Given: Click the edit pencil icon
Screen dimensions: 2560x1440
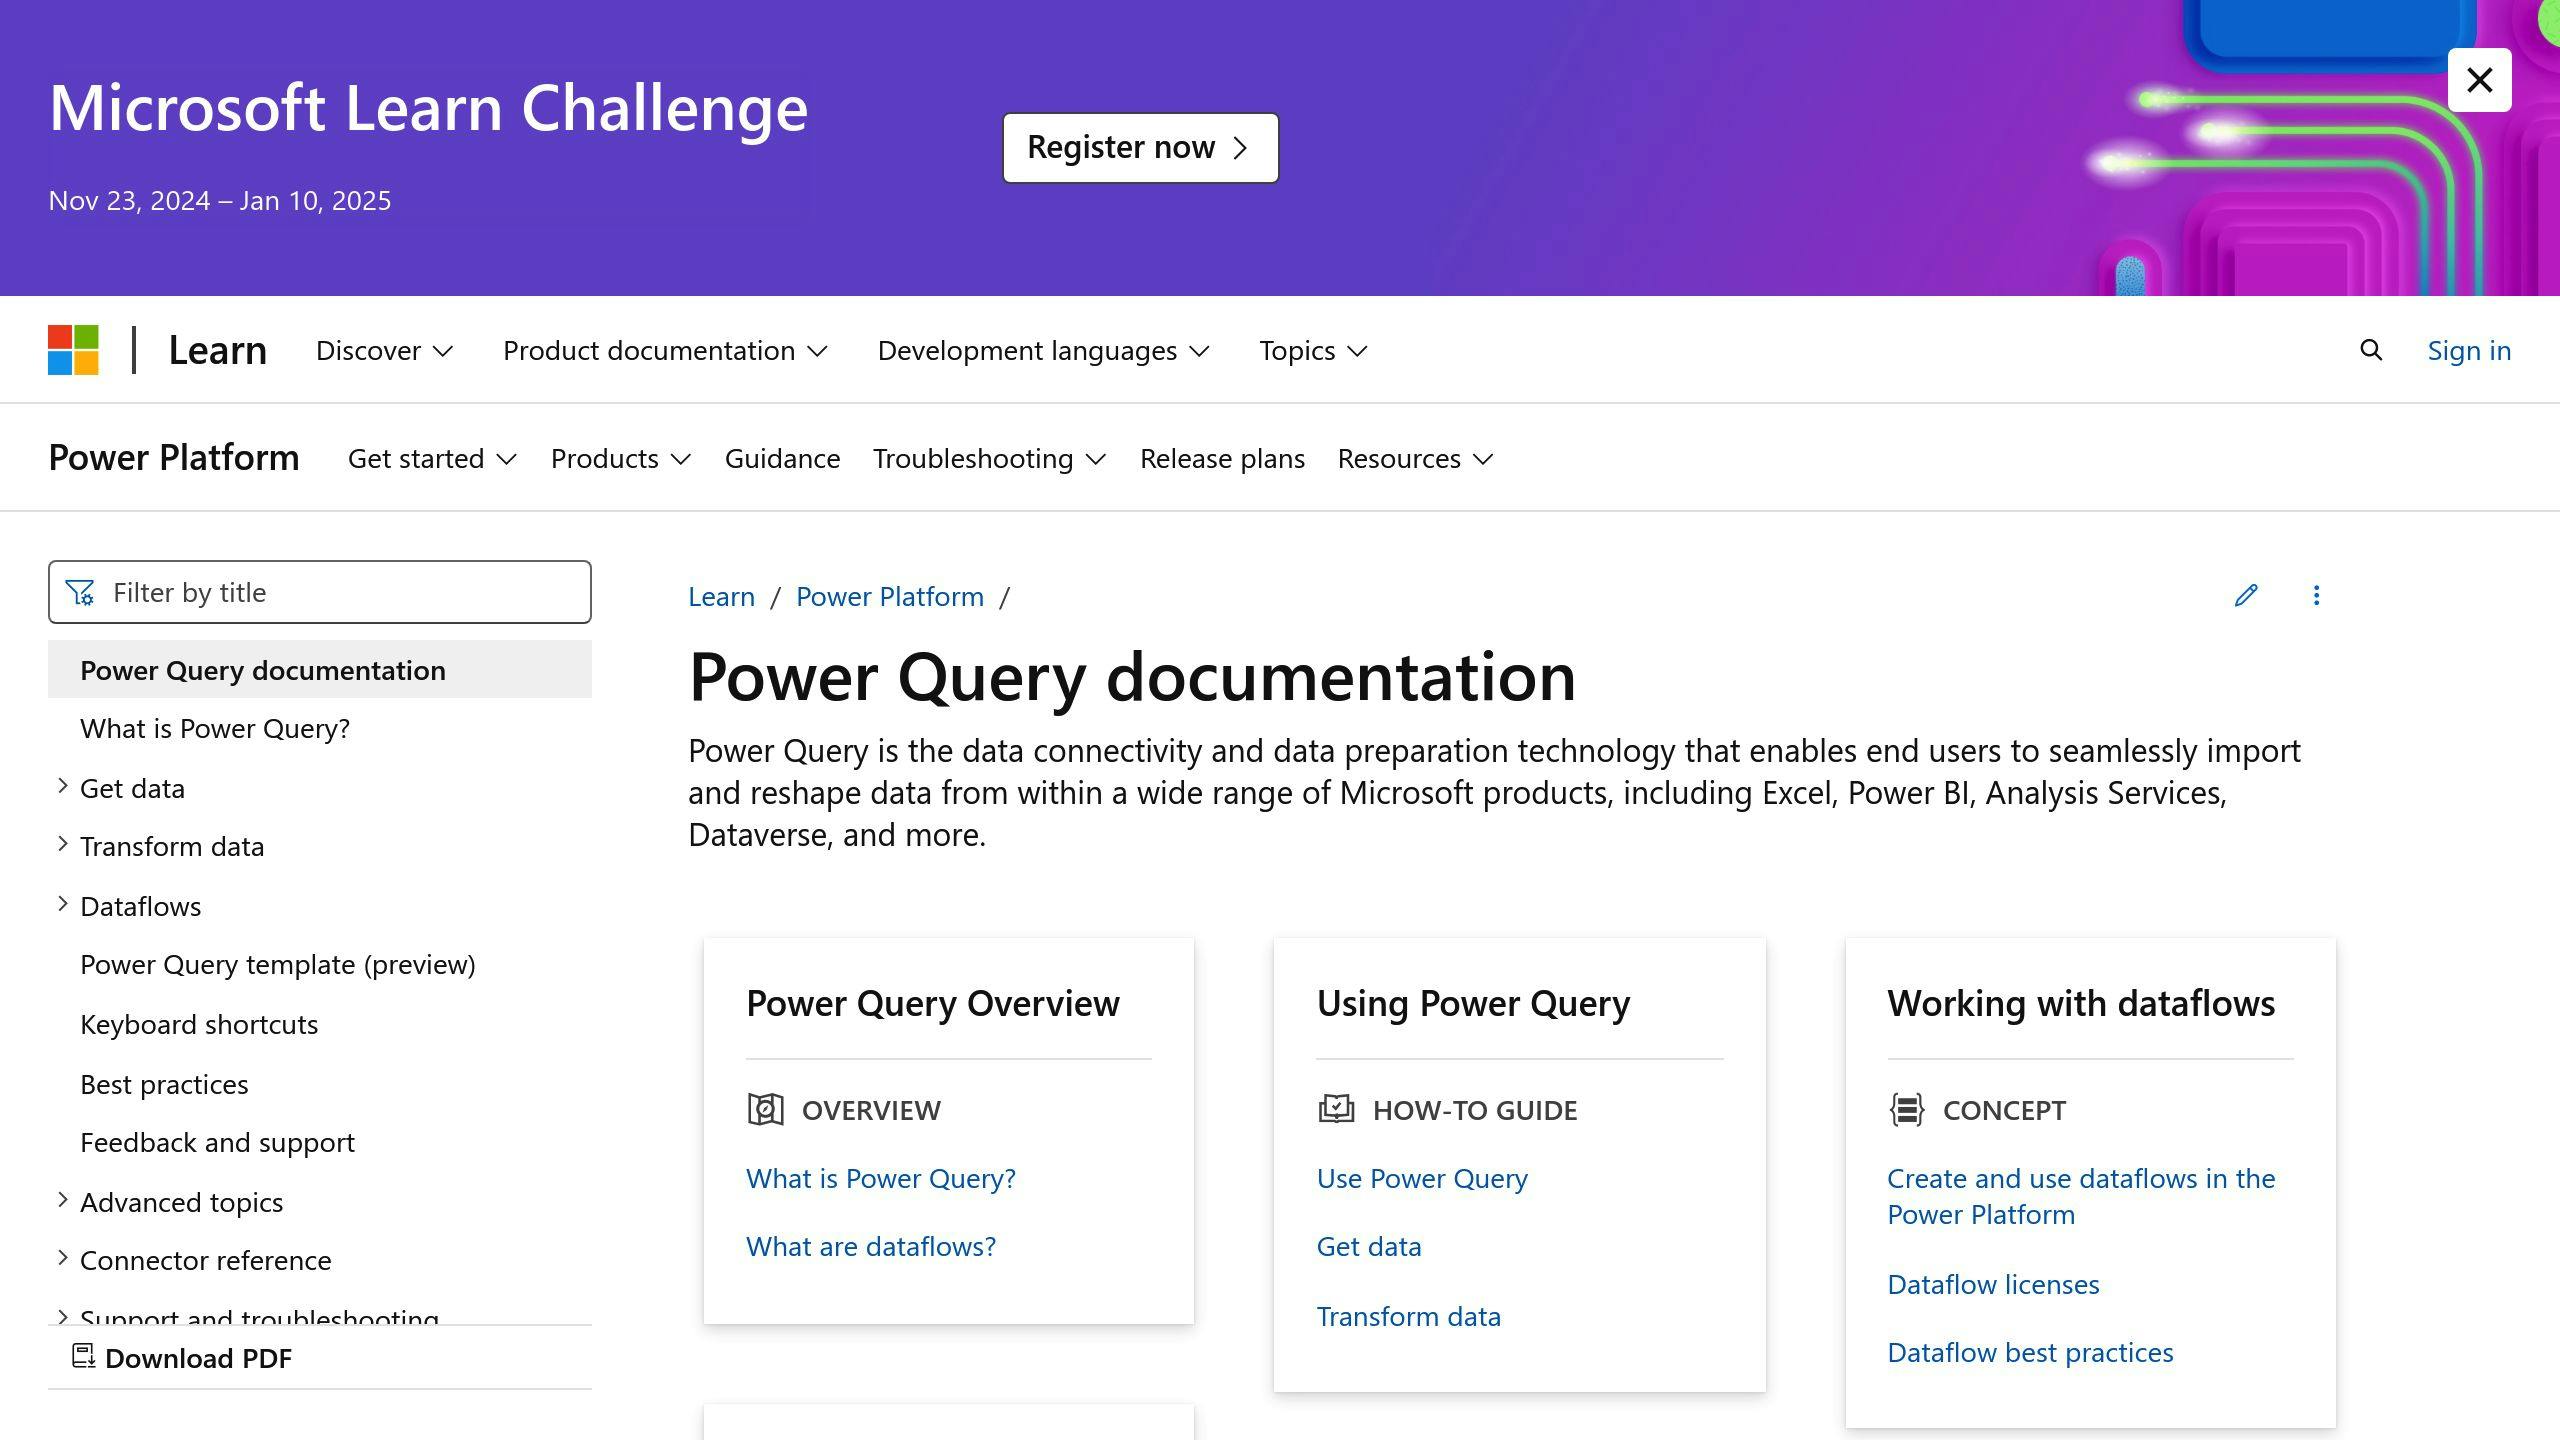Looking at the screenshot, I should coord(2246,595).
